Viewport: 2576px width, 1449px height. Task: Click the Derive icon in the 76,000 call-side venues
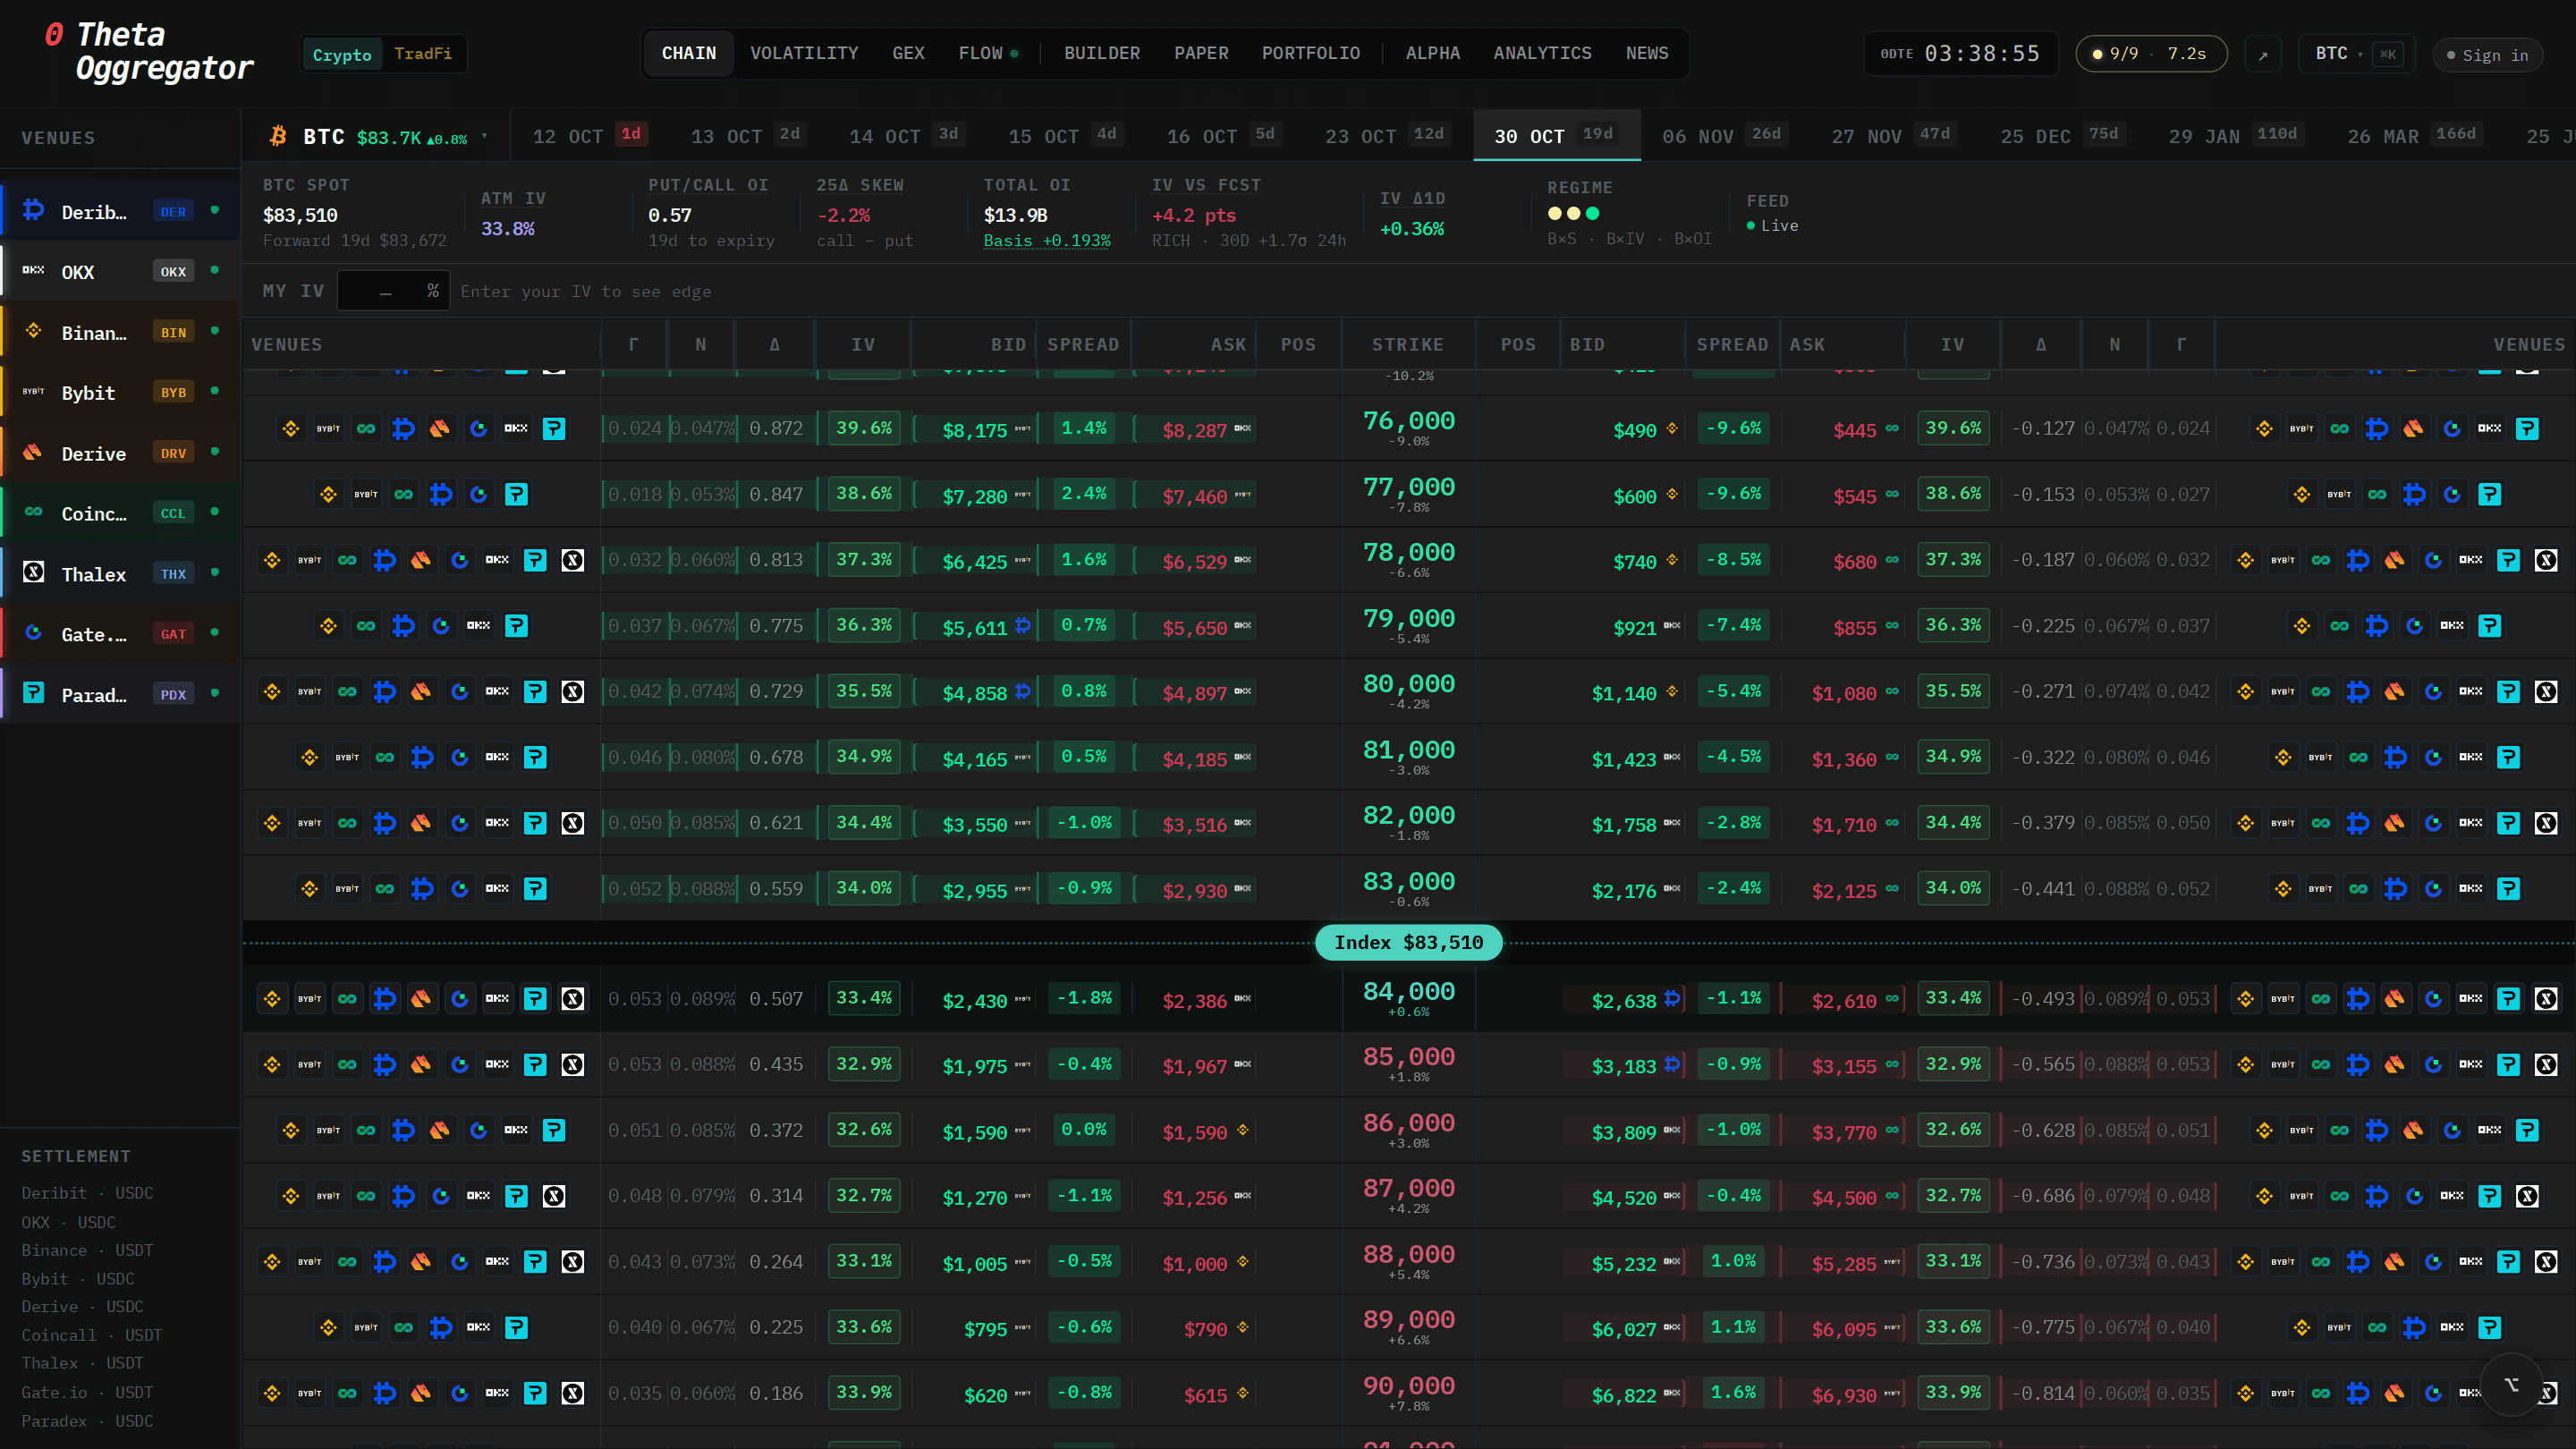coord(440,429)
